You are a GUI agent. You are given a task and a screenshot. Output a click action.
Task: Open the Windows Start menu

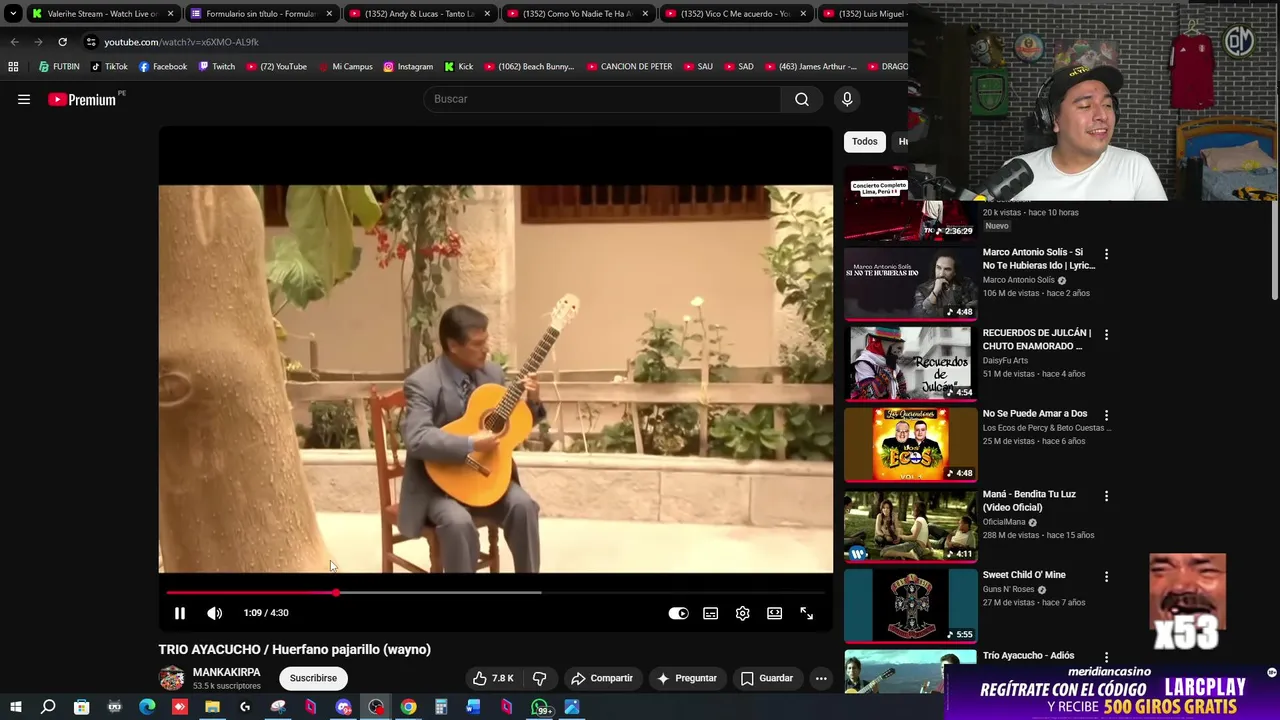click(15, 707)
